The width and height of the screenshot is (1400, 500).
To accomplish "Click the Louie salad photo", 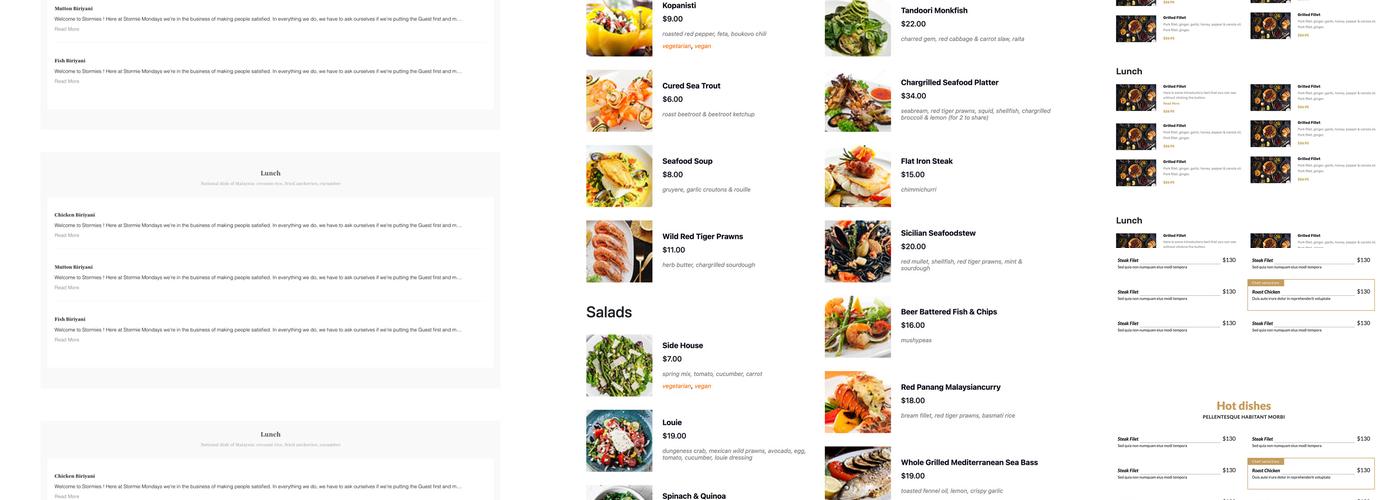I will tap(619, 440).
